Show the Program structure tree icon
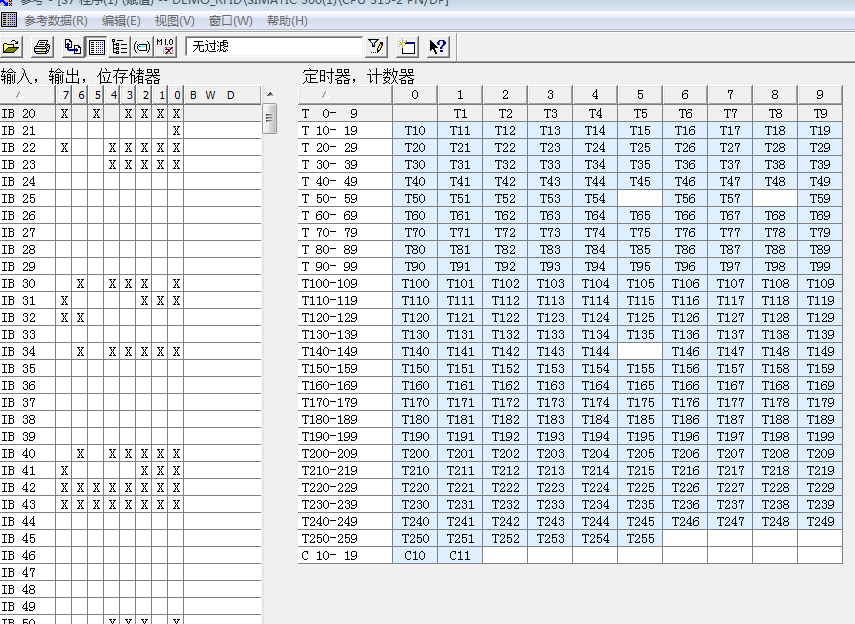855x624 pixels. click(x=119, y=47)
